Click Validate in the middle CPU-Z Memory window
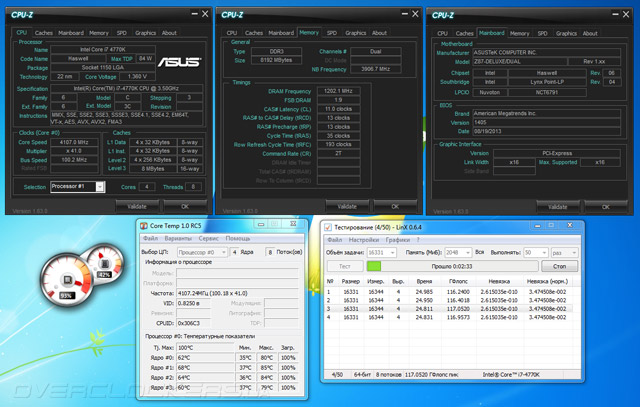 pos(347,207)
